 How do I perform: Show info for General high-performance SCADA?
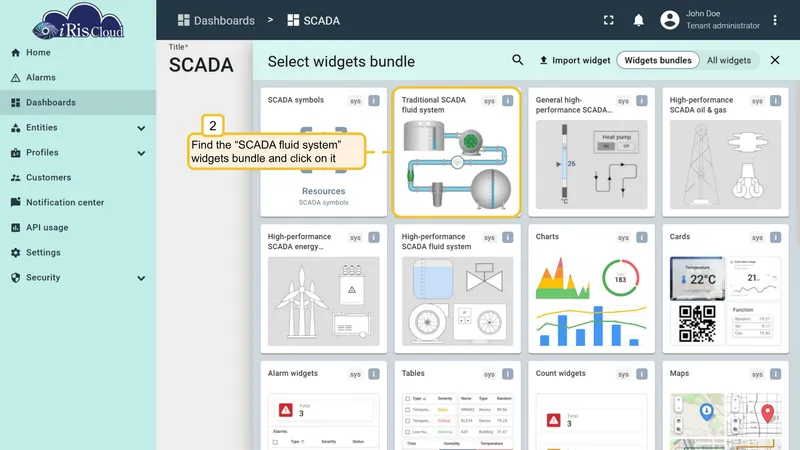(x=642, y=101)
